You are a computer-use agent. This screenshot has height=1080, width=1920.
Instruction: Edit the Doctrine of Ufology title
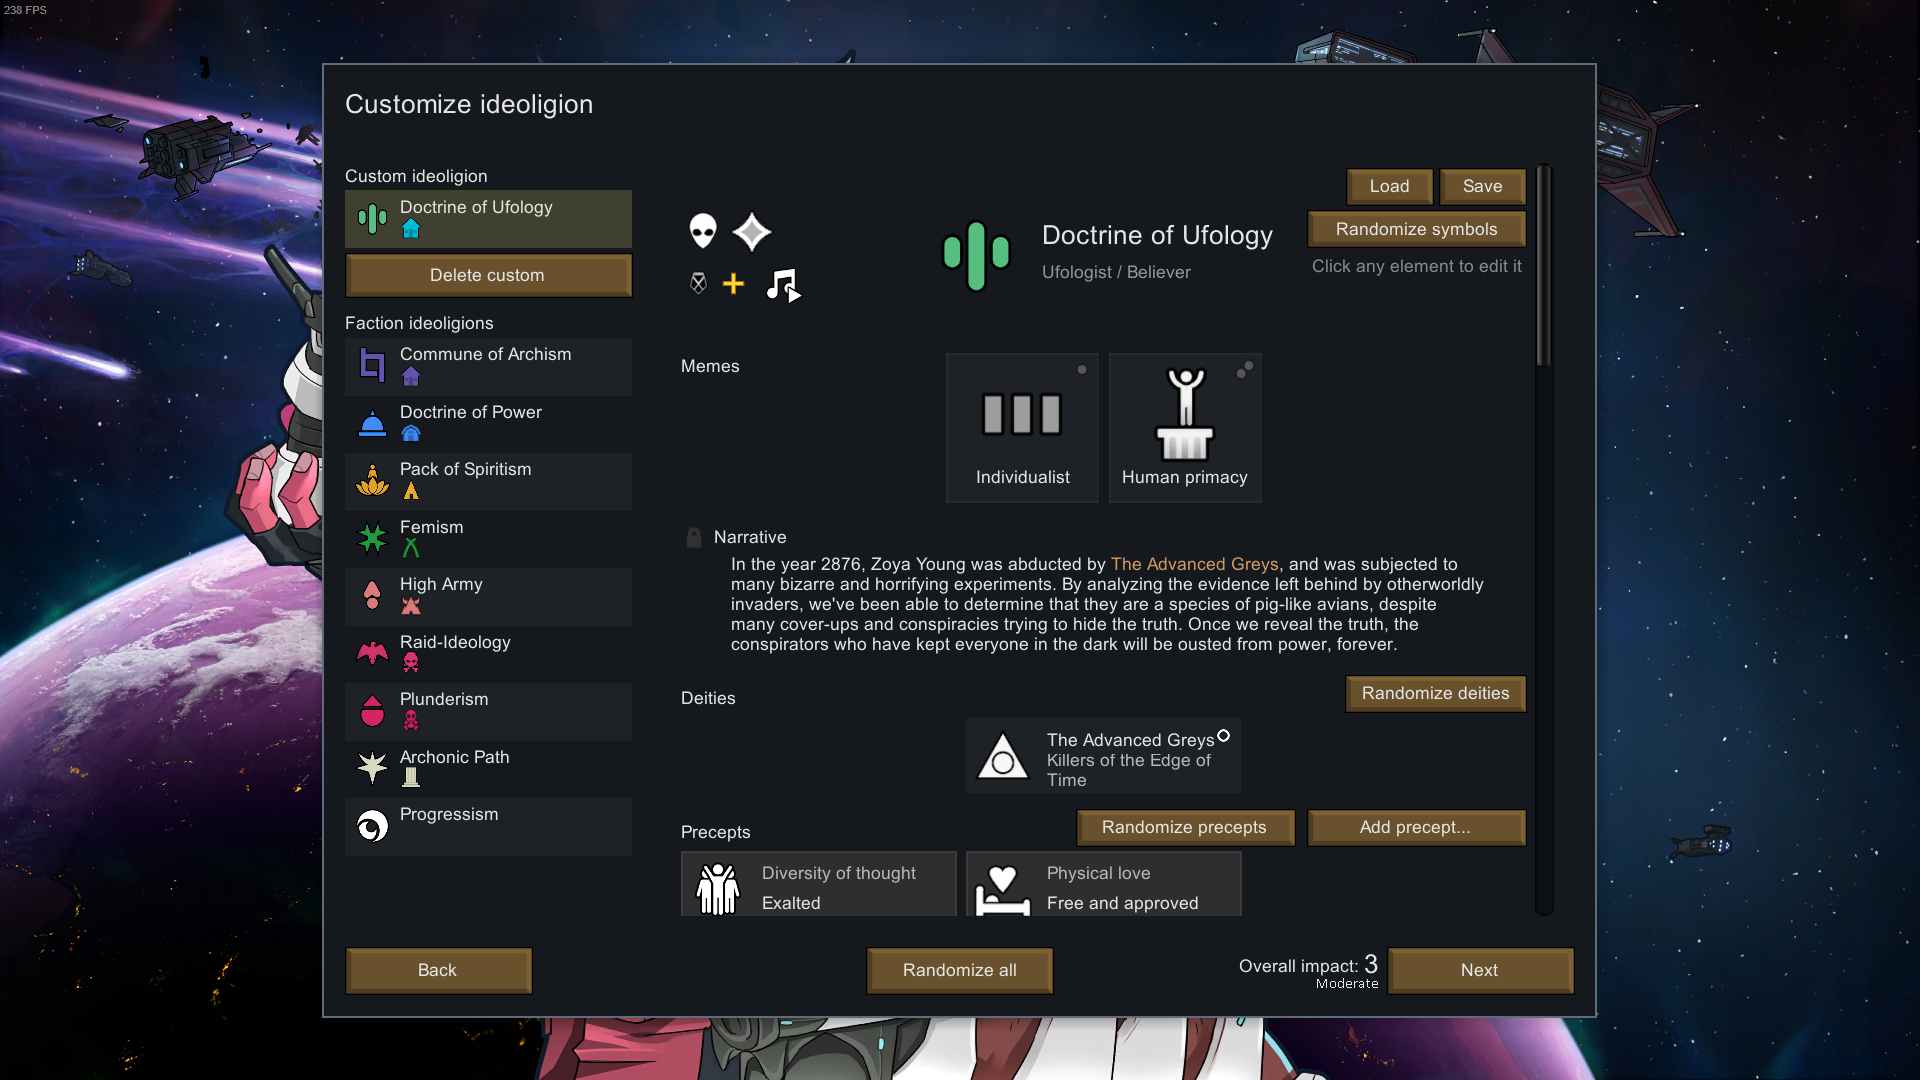[x=1157, y=235]
